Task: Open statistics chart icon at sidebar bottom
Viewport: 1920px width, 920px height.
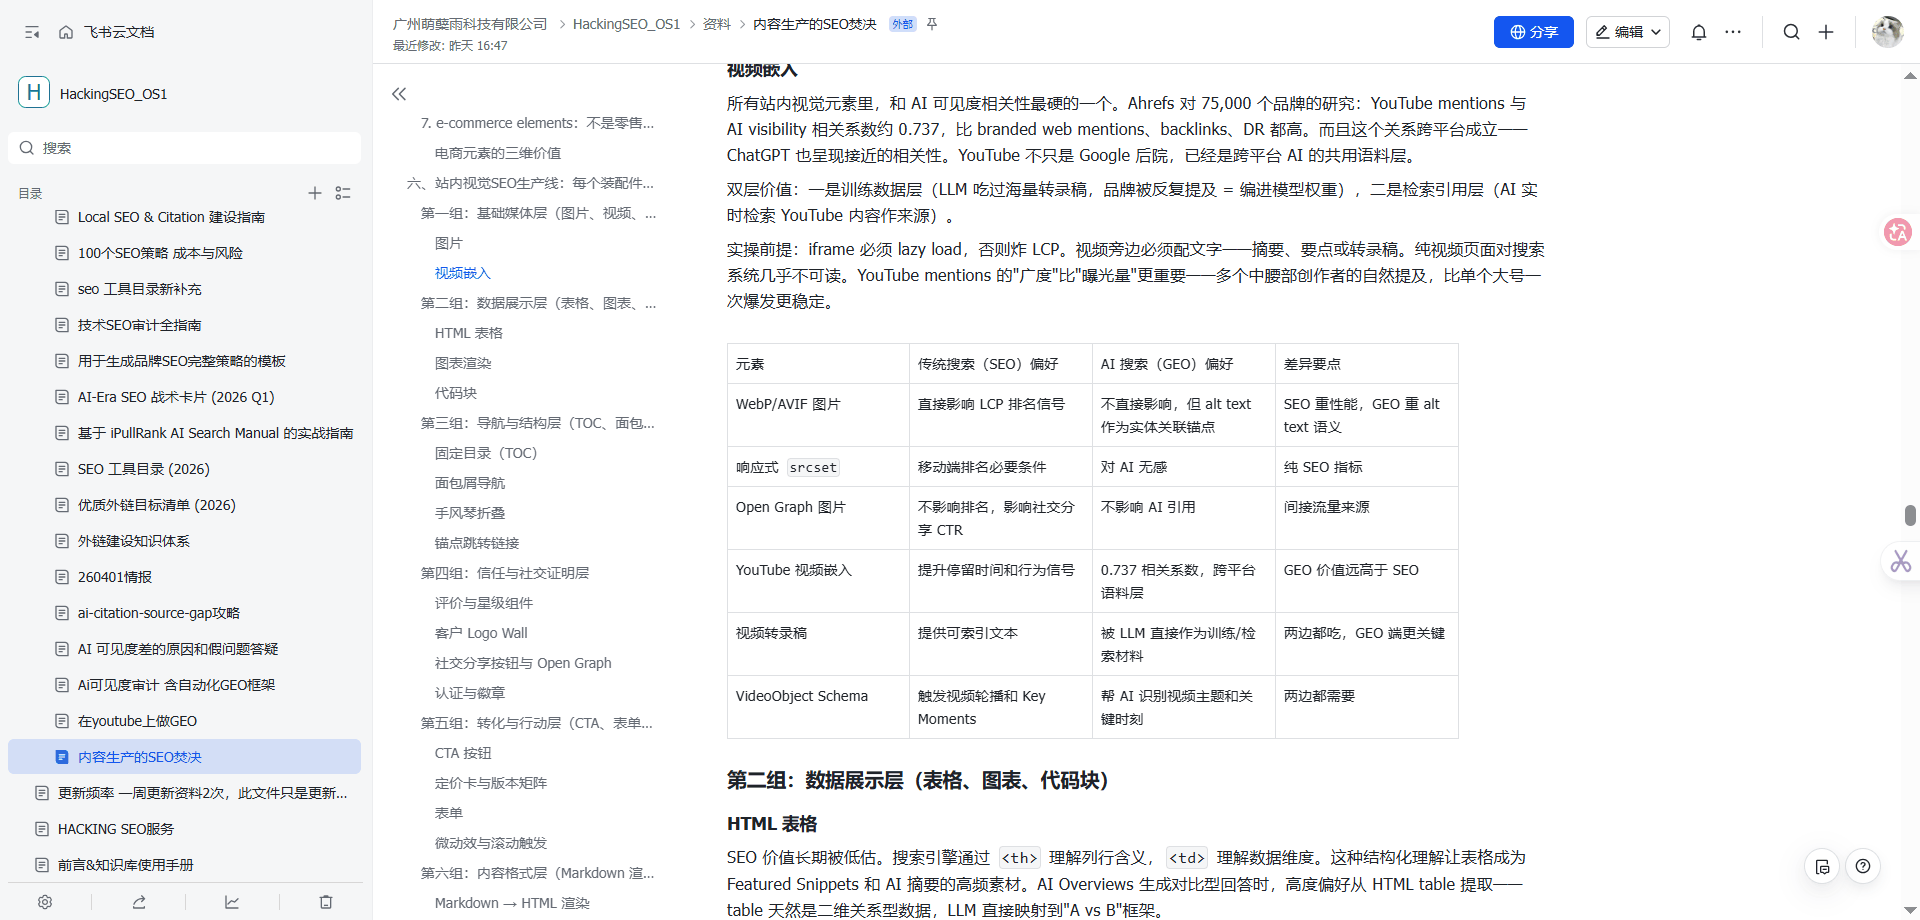Action: tap(232, 902)
